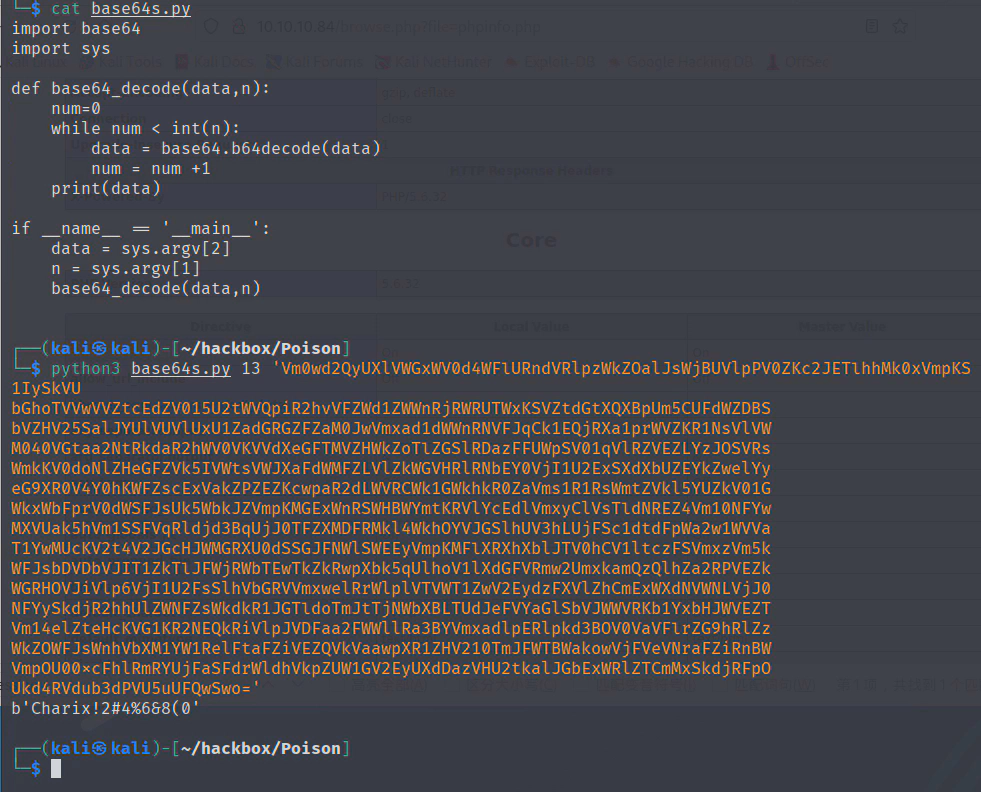Click the 'data = sys.argv[2]' line
This screenshot has height=792, width=981.
tap(140, 248)
